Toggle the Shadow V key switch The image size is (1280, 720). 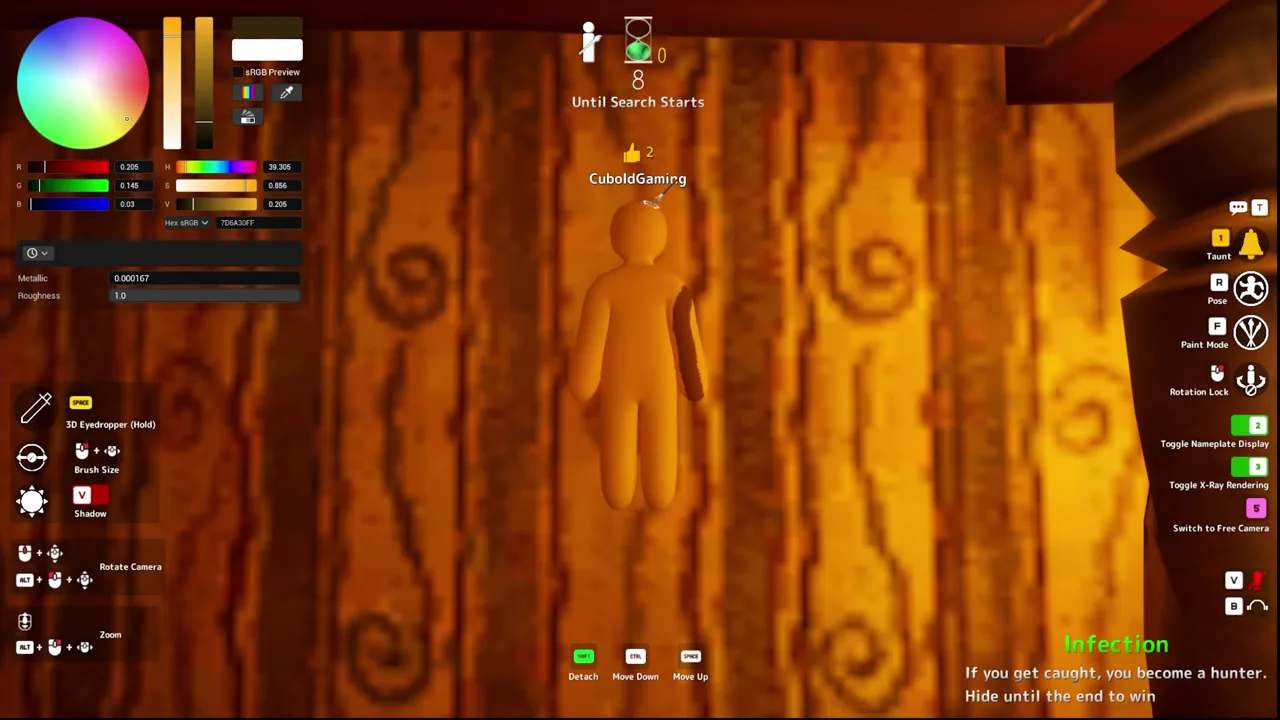coord(90,495)
